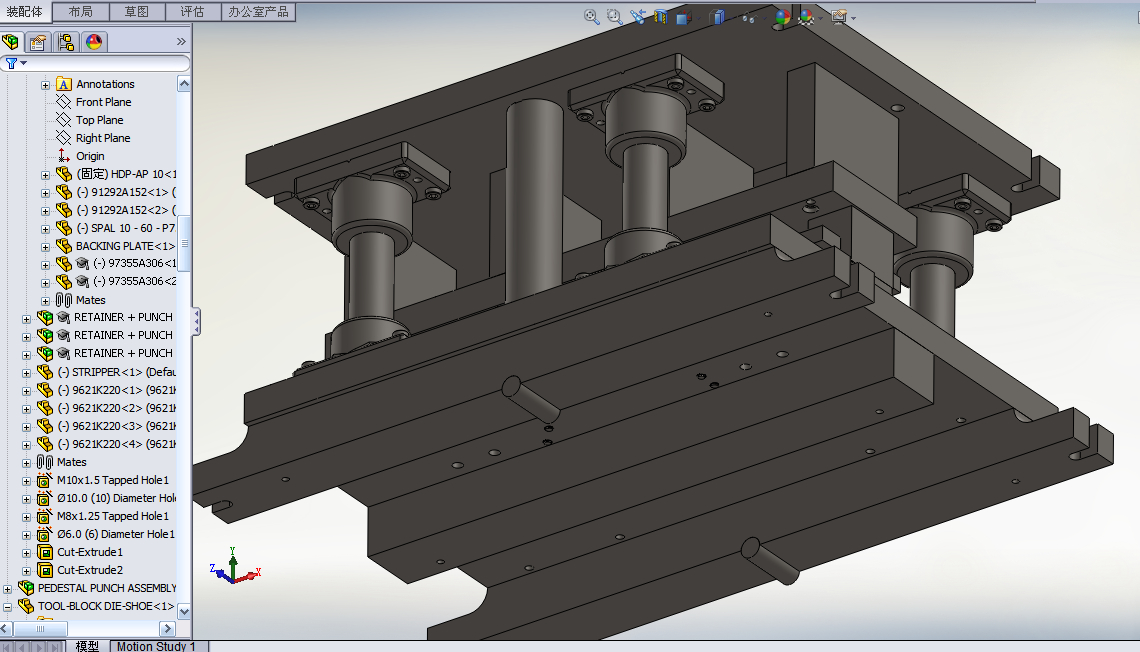Select 91292A152<1> component
Image resolution: width=1140 pixels, height=652 pixels.
[126, 192]
